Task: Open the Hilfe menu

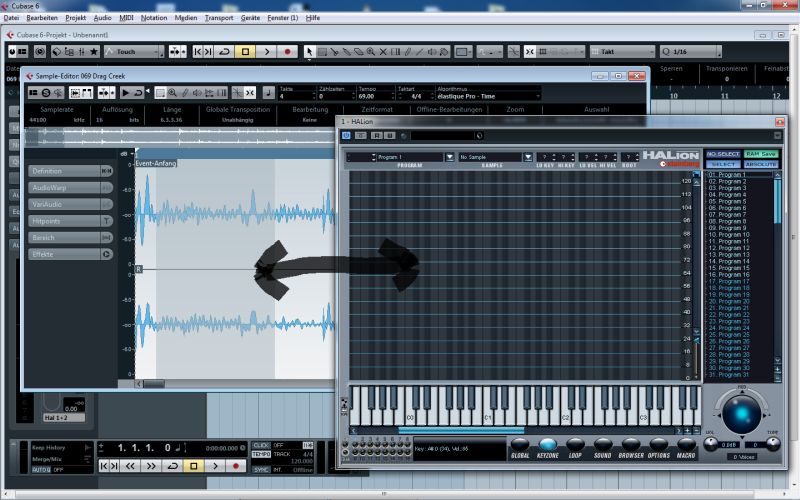Action: coord(313,18)
